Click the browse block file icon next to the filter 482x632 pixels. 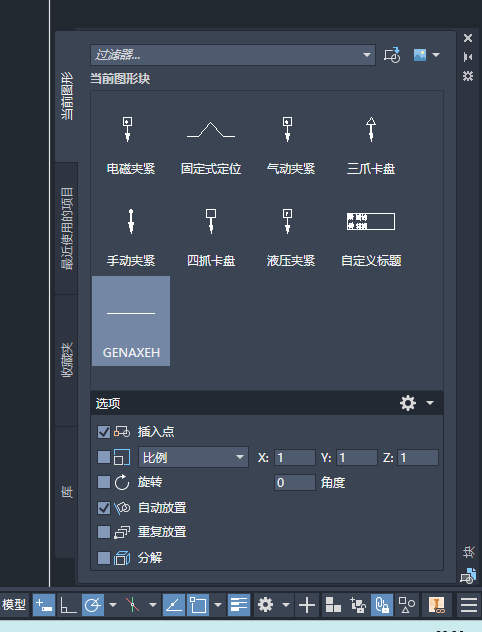coord(392,55)
